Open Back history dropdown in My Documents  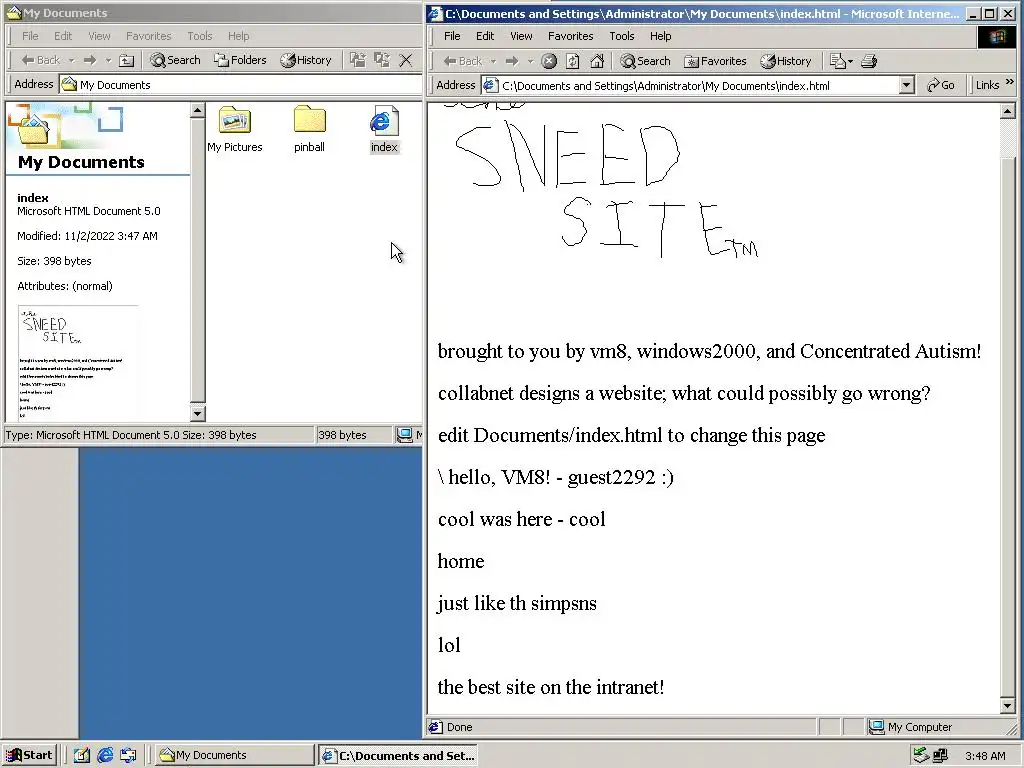pyautogui.click(x=72, y=60)
